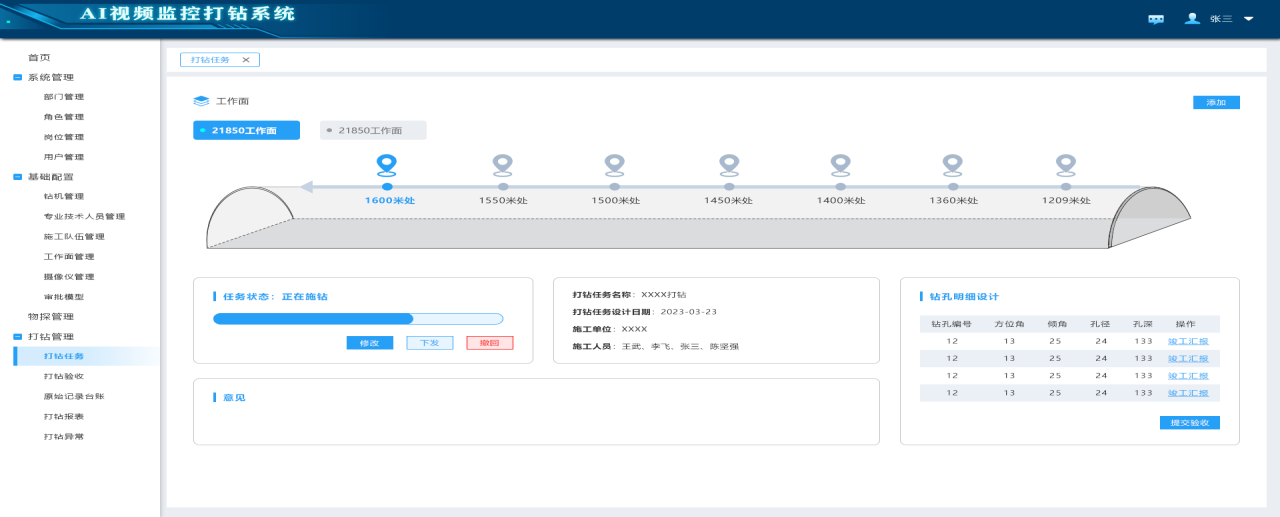This screenshot has width=1280, height=517.
Task: Select the 1600米处 location pin
Action: [x=387, y=163]
